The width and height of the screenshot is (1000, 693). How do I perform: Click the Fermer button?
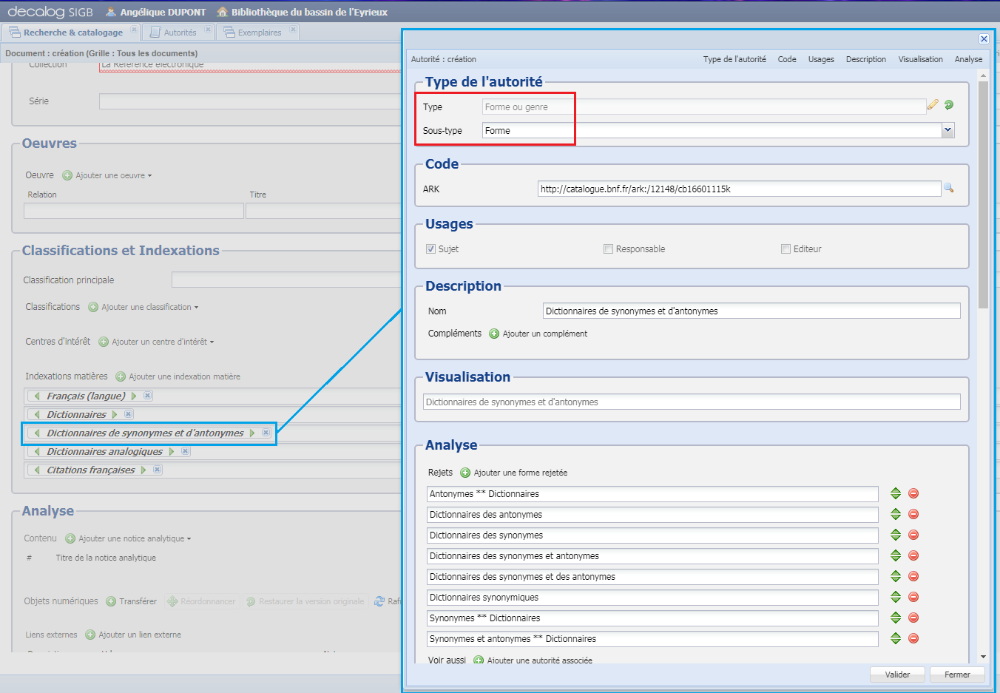coord(957,675)
